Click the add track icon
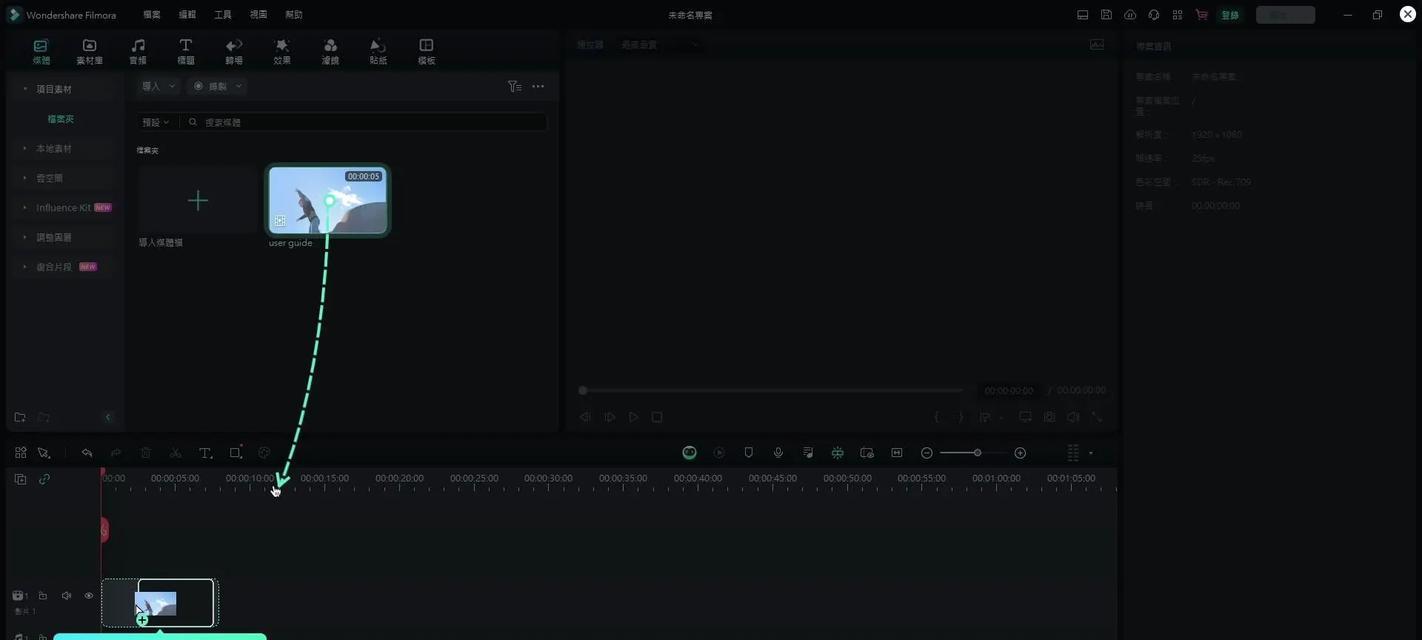Viewport: 1422px width, 640px height. (x=20, y=479)
